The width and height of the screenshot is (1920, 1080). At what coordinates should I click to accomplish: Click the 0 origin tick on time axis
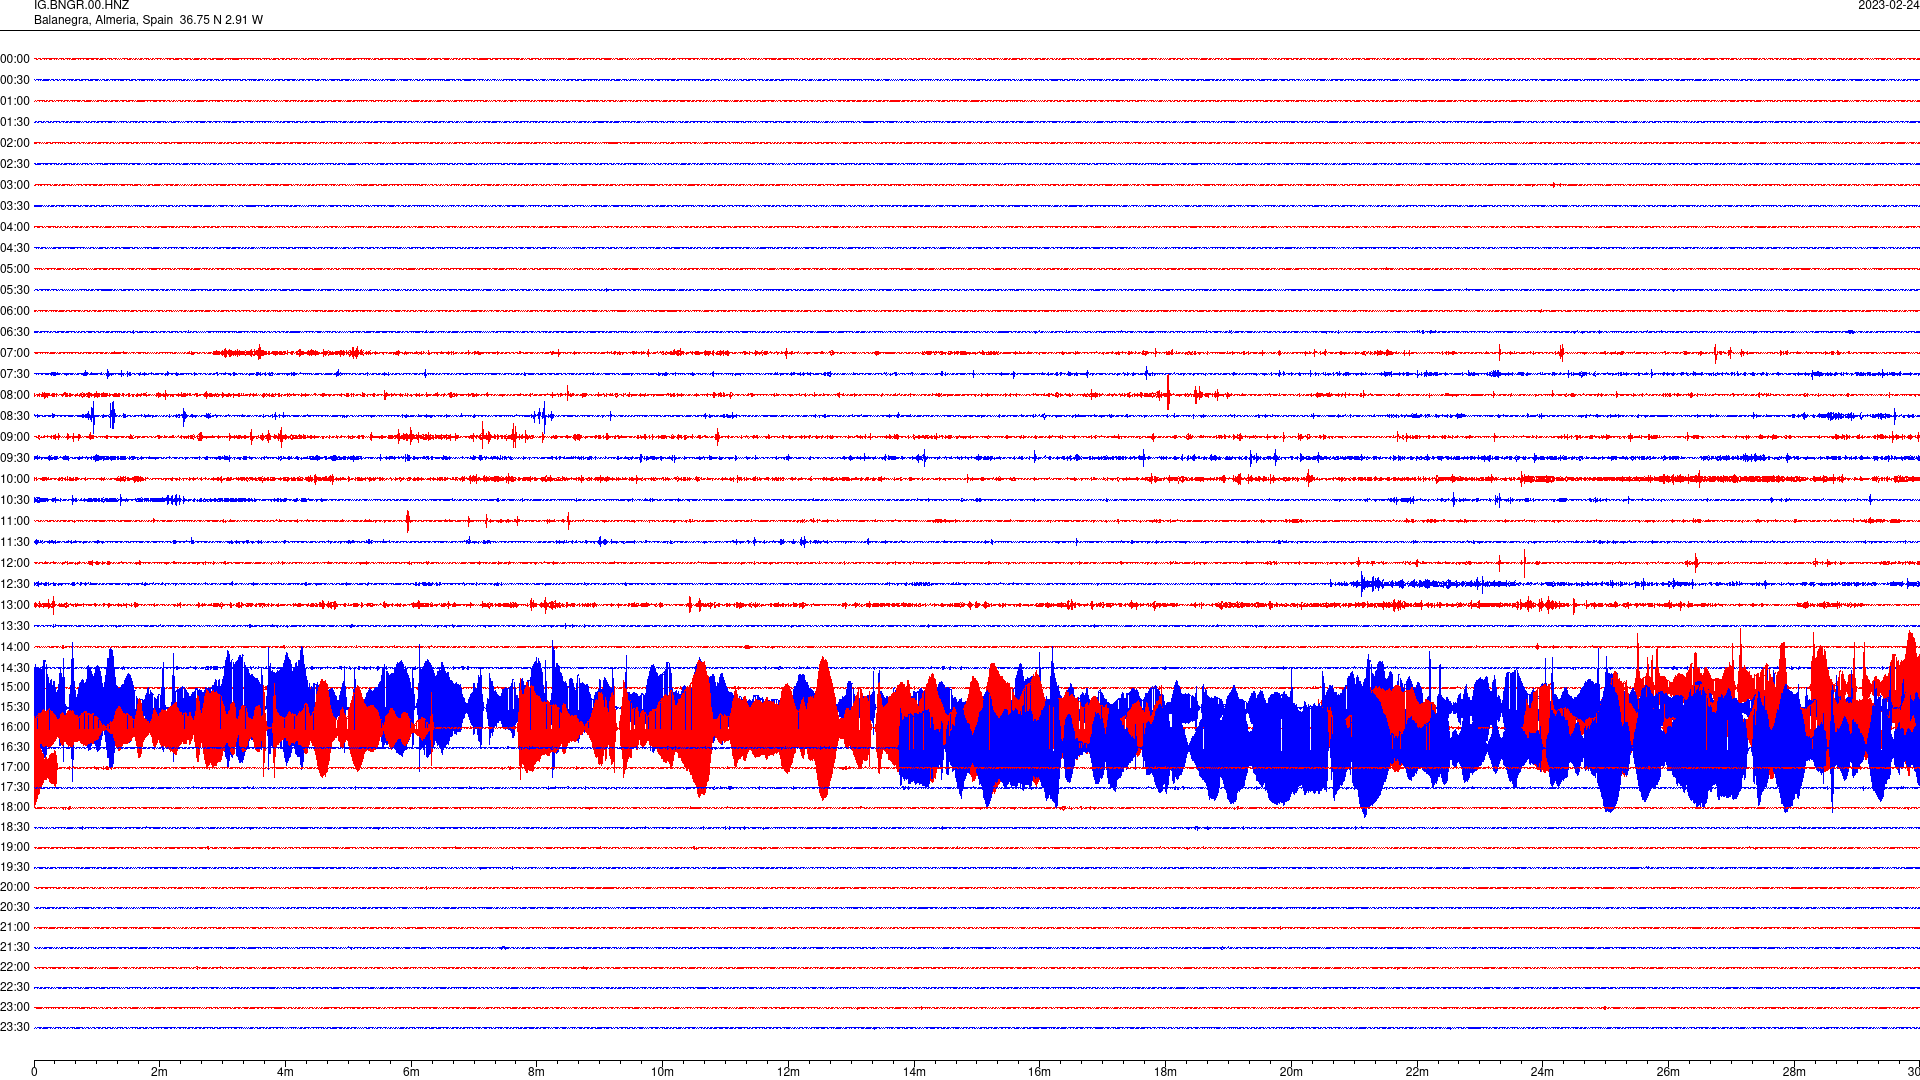point(34,1072)
